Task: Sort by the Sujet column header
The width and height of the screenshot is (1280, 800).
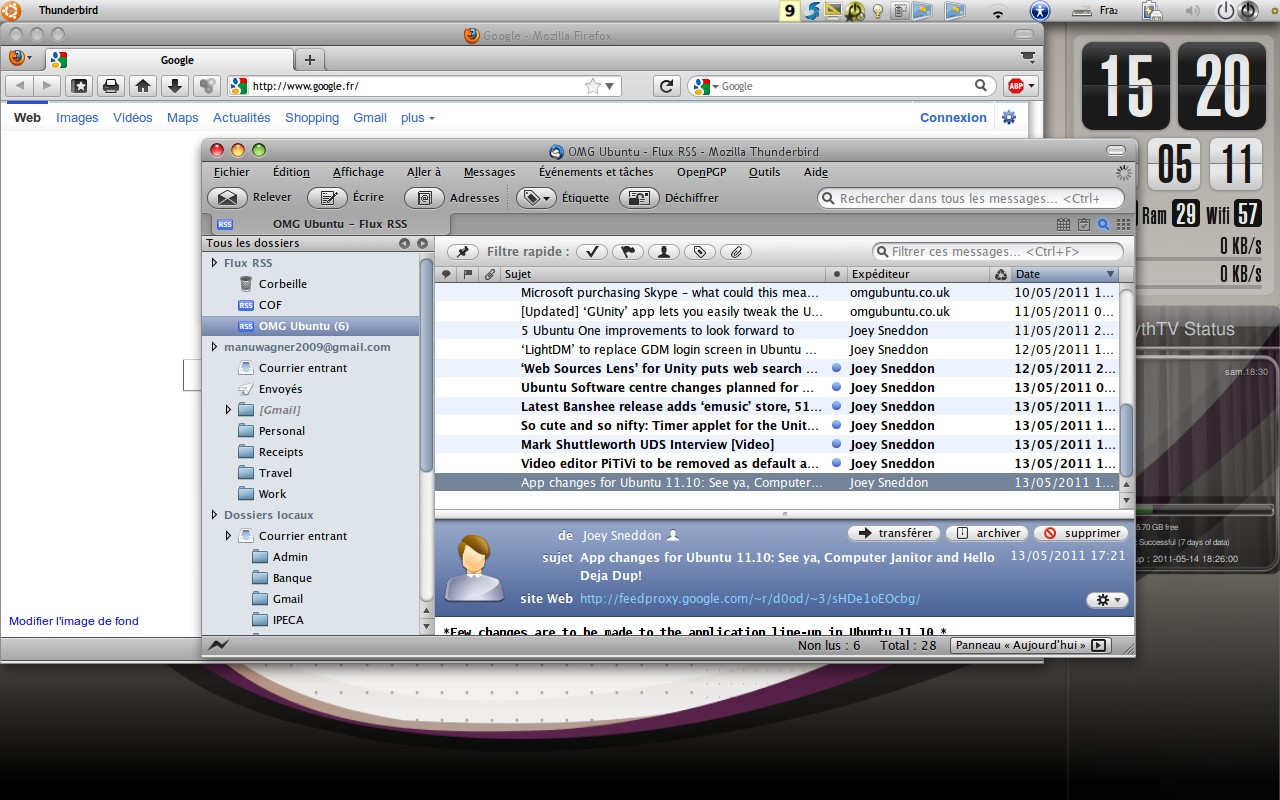Action: click(663, 274)
